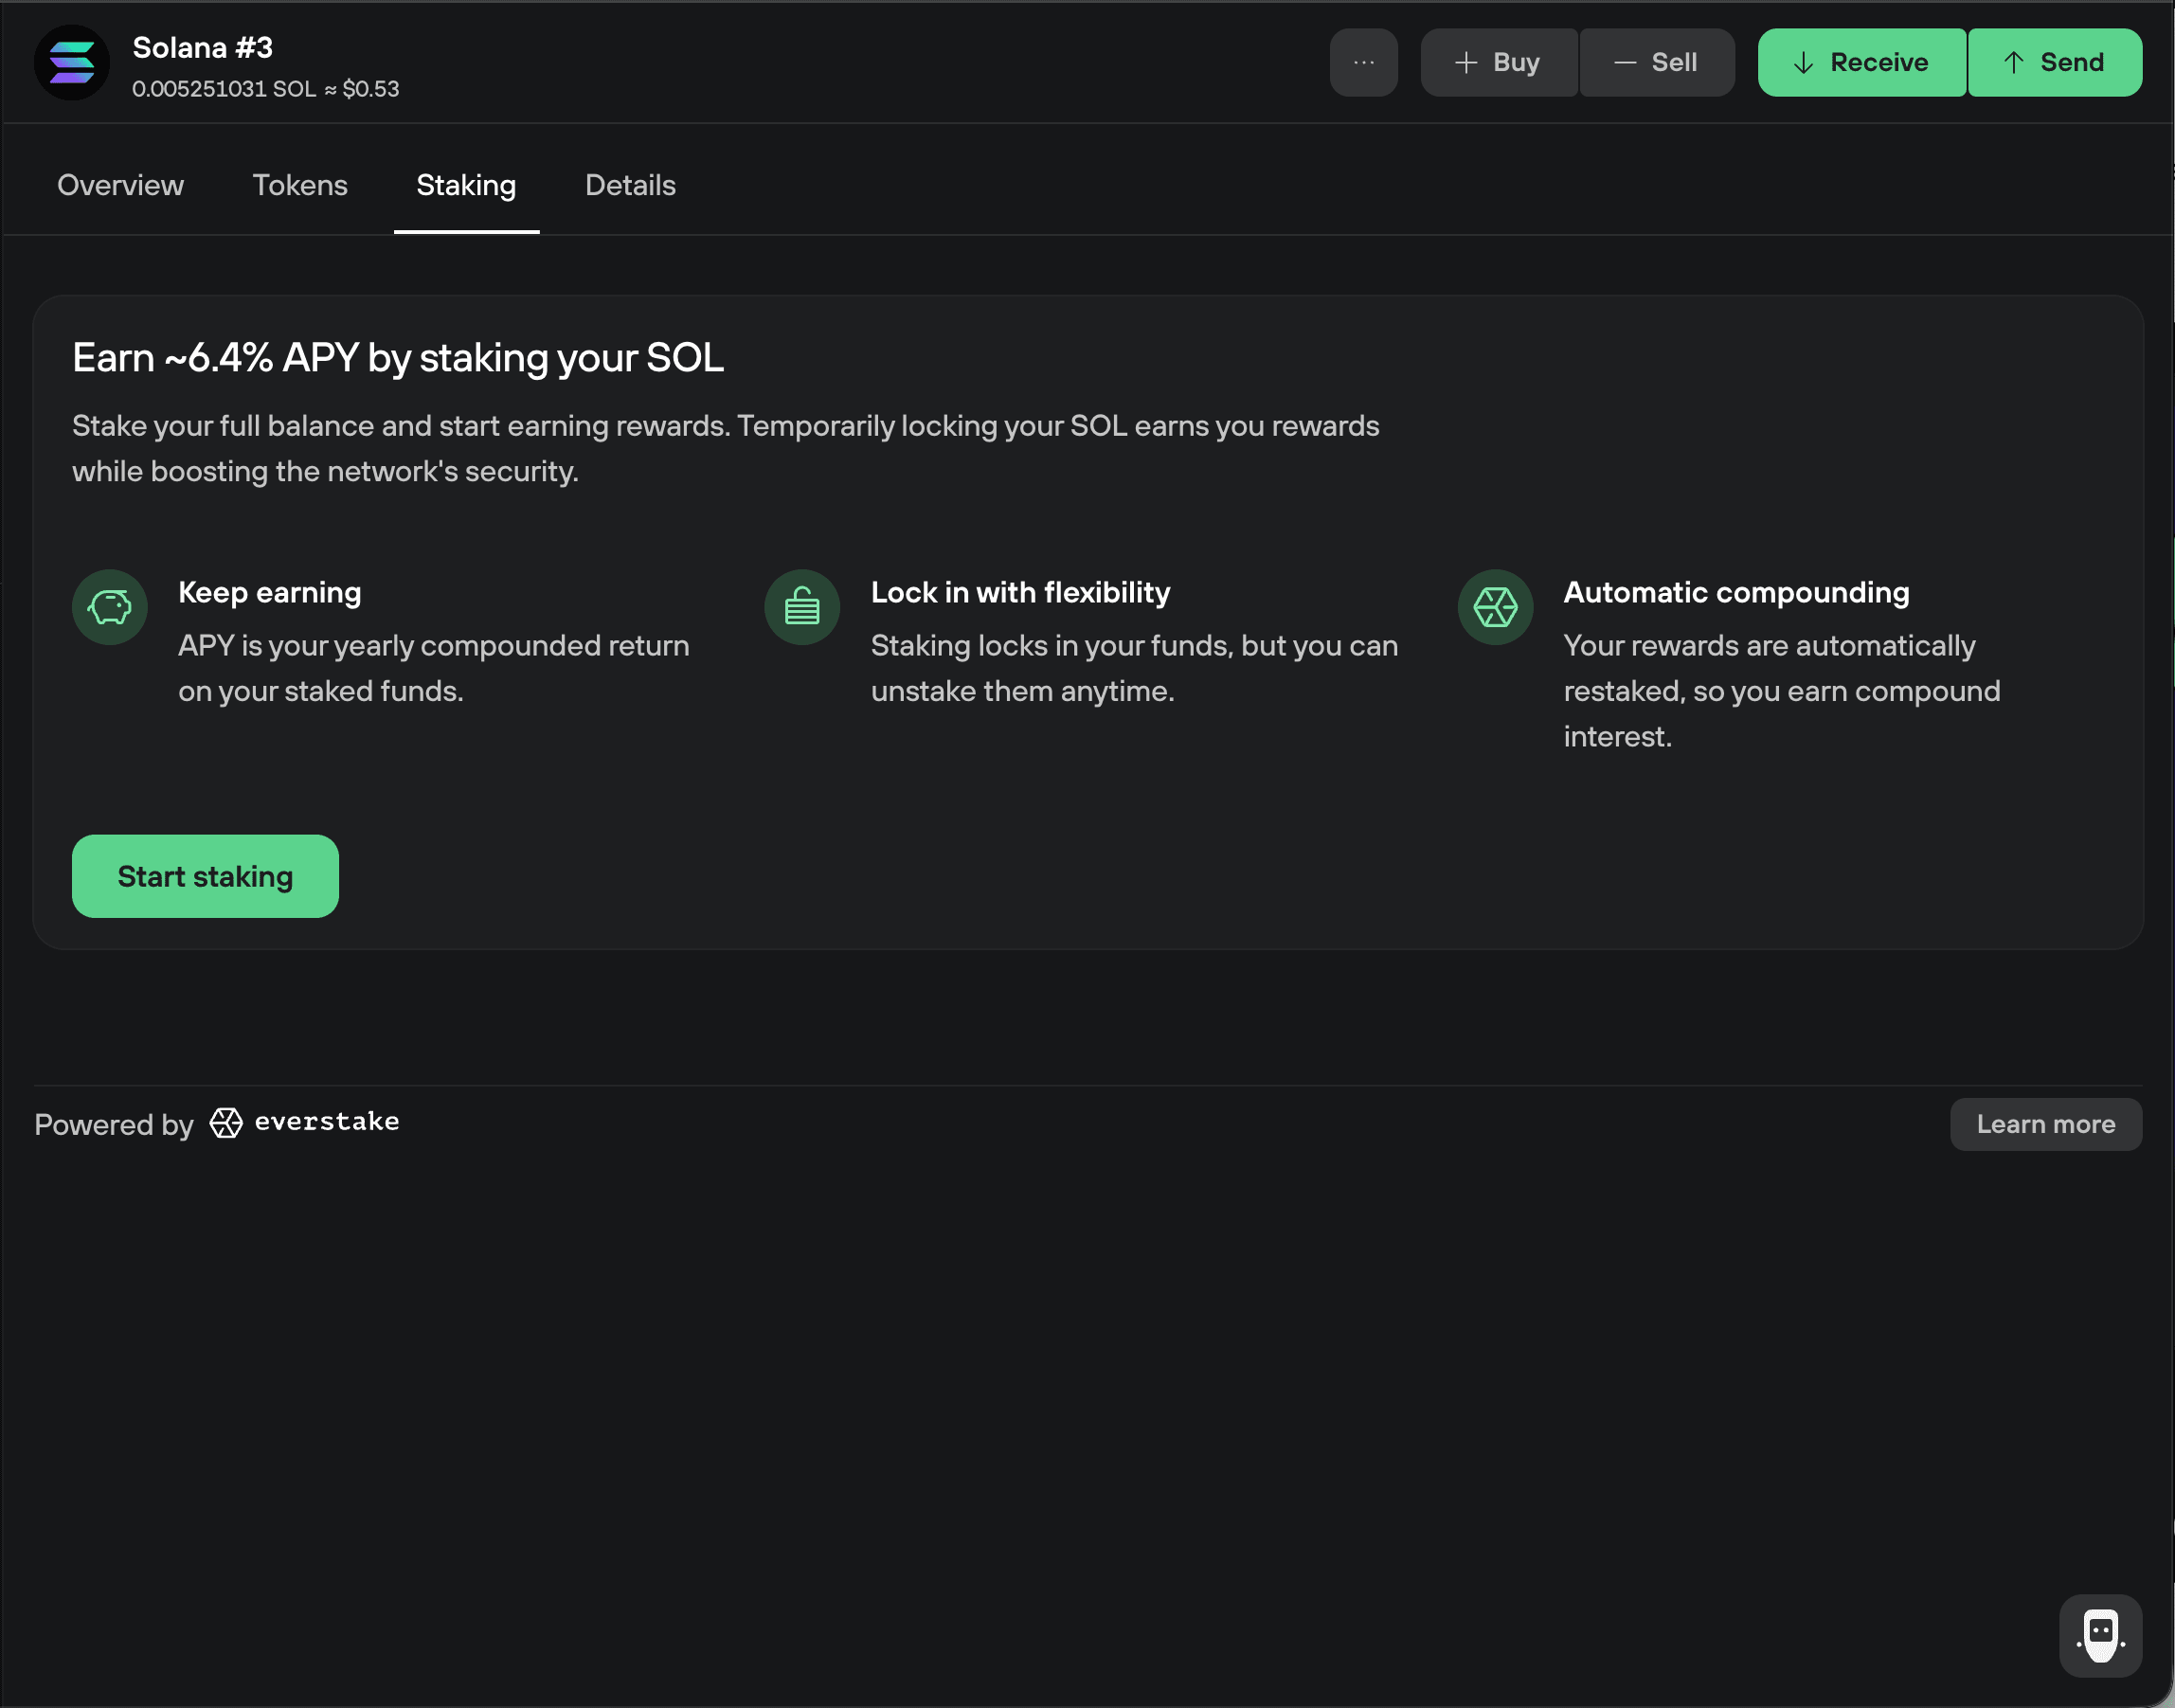Click the Solana #3 account name
This screenshot has height=1708, width=2175.
[203, 47]
